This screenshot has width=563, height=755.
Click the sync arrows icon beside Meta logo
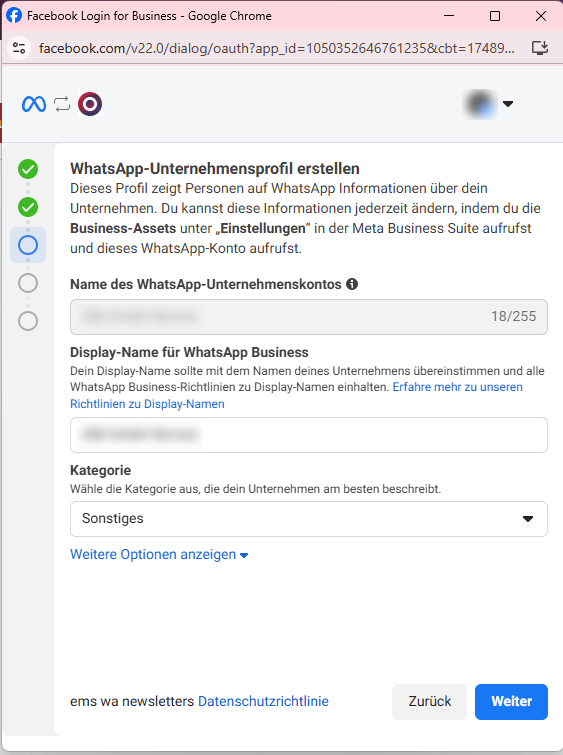pyautogui.click(x=62, y=104)
